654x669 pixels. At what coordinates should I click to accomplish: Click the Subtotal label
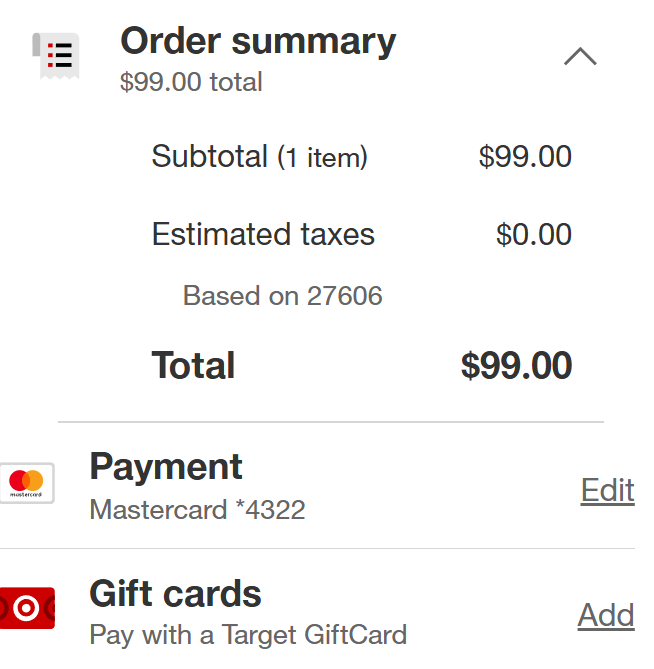pos(210,157)
